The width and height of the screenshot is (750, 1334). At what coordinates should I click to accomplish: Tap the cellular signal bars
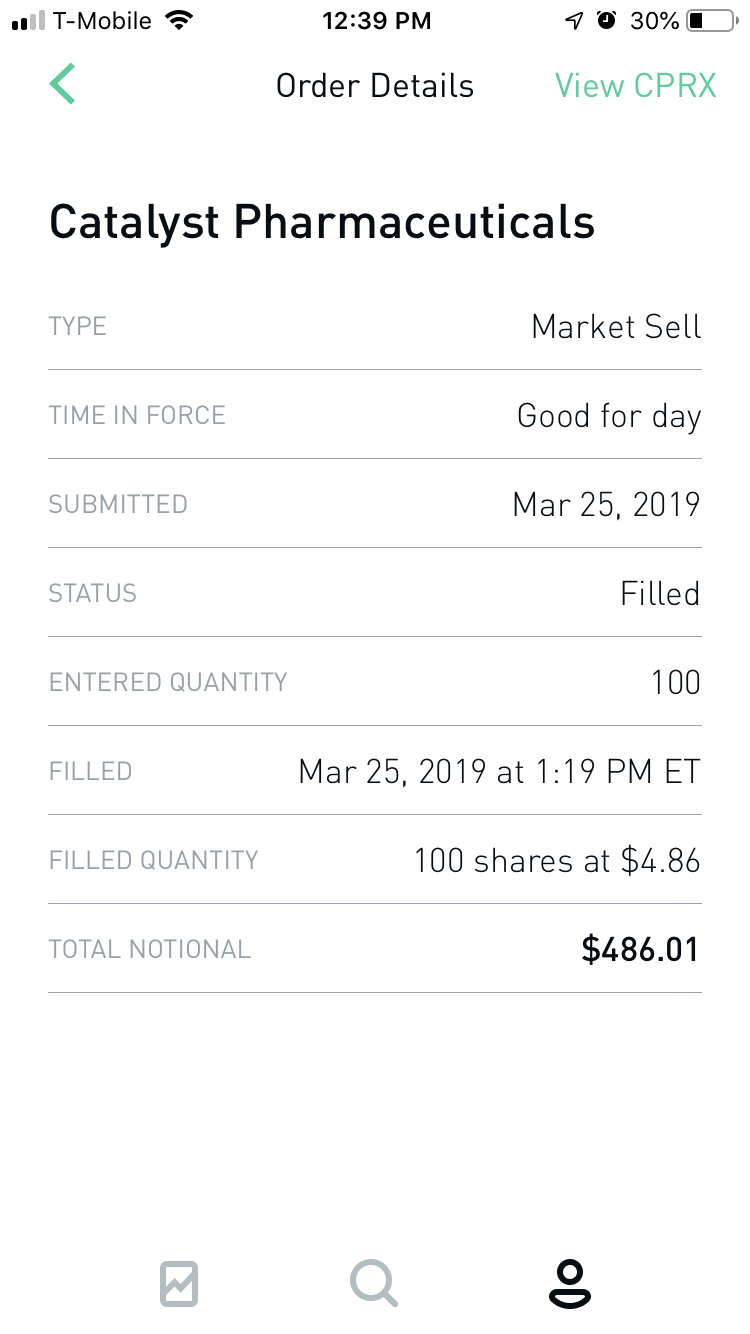28,20
